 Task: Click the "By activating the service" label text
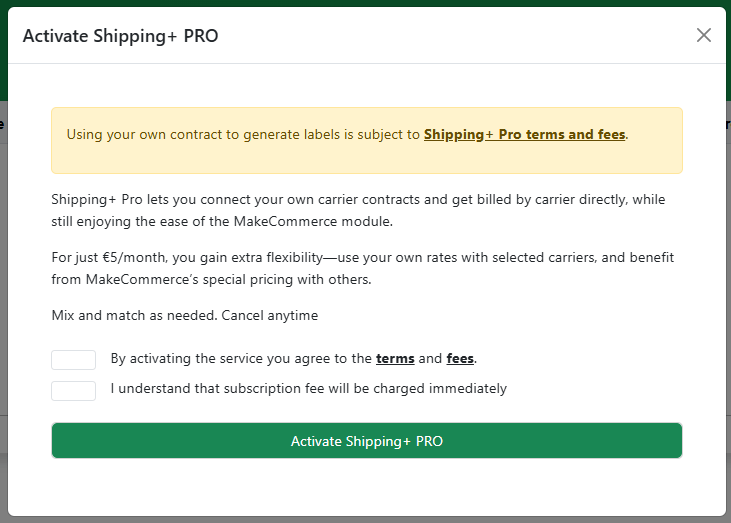pyautogui.click(x=240, y=358)
